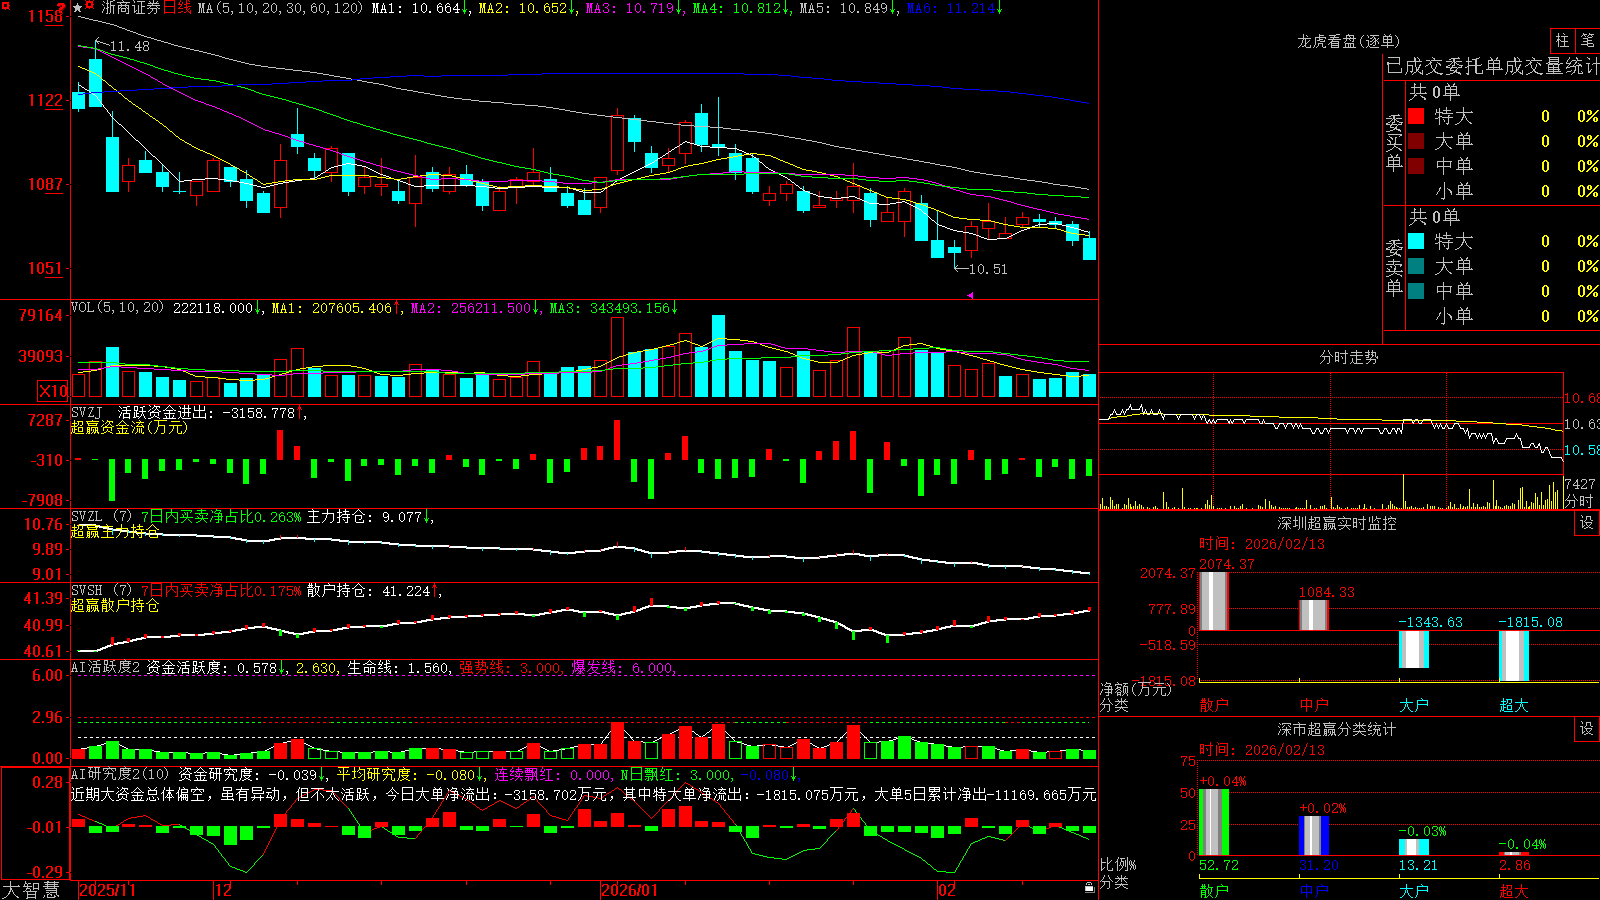
Task: Click the teal 中单 sell-order swatch
Action: point(1416,291)
